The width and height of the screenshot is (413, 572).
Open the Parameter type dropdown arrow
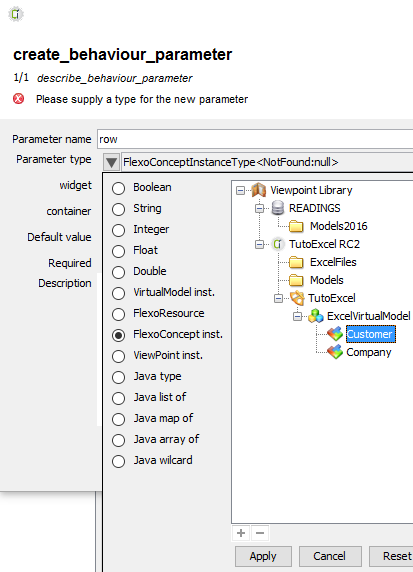(111, 162)
